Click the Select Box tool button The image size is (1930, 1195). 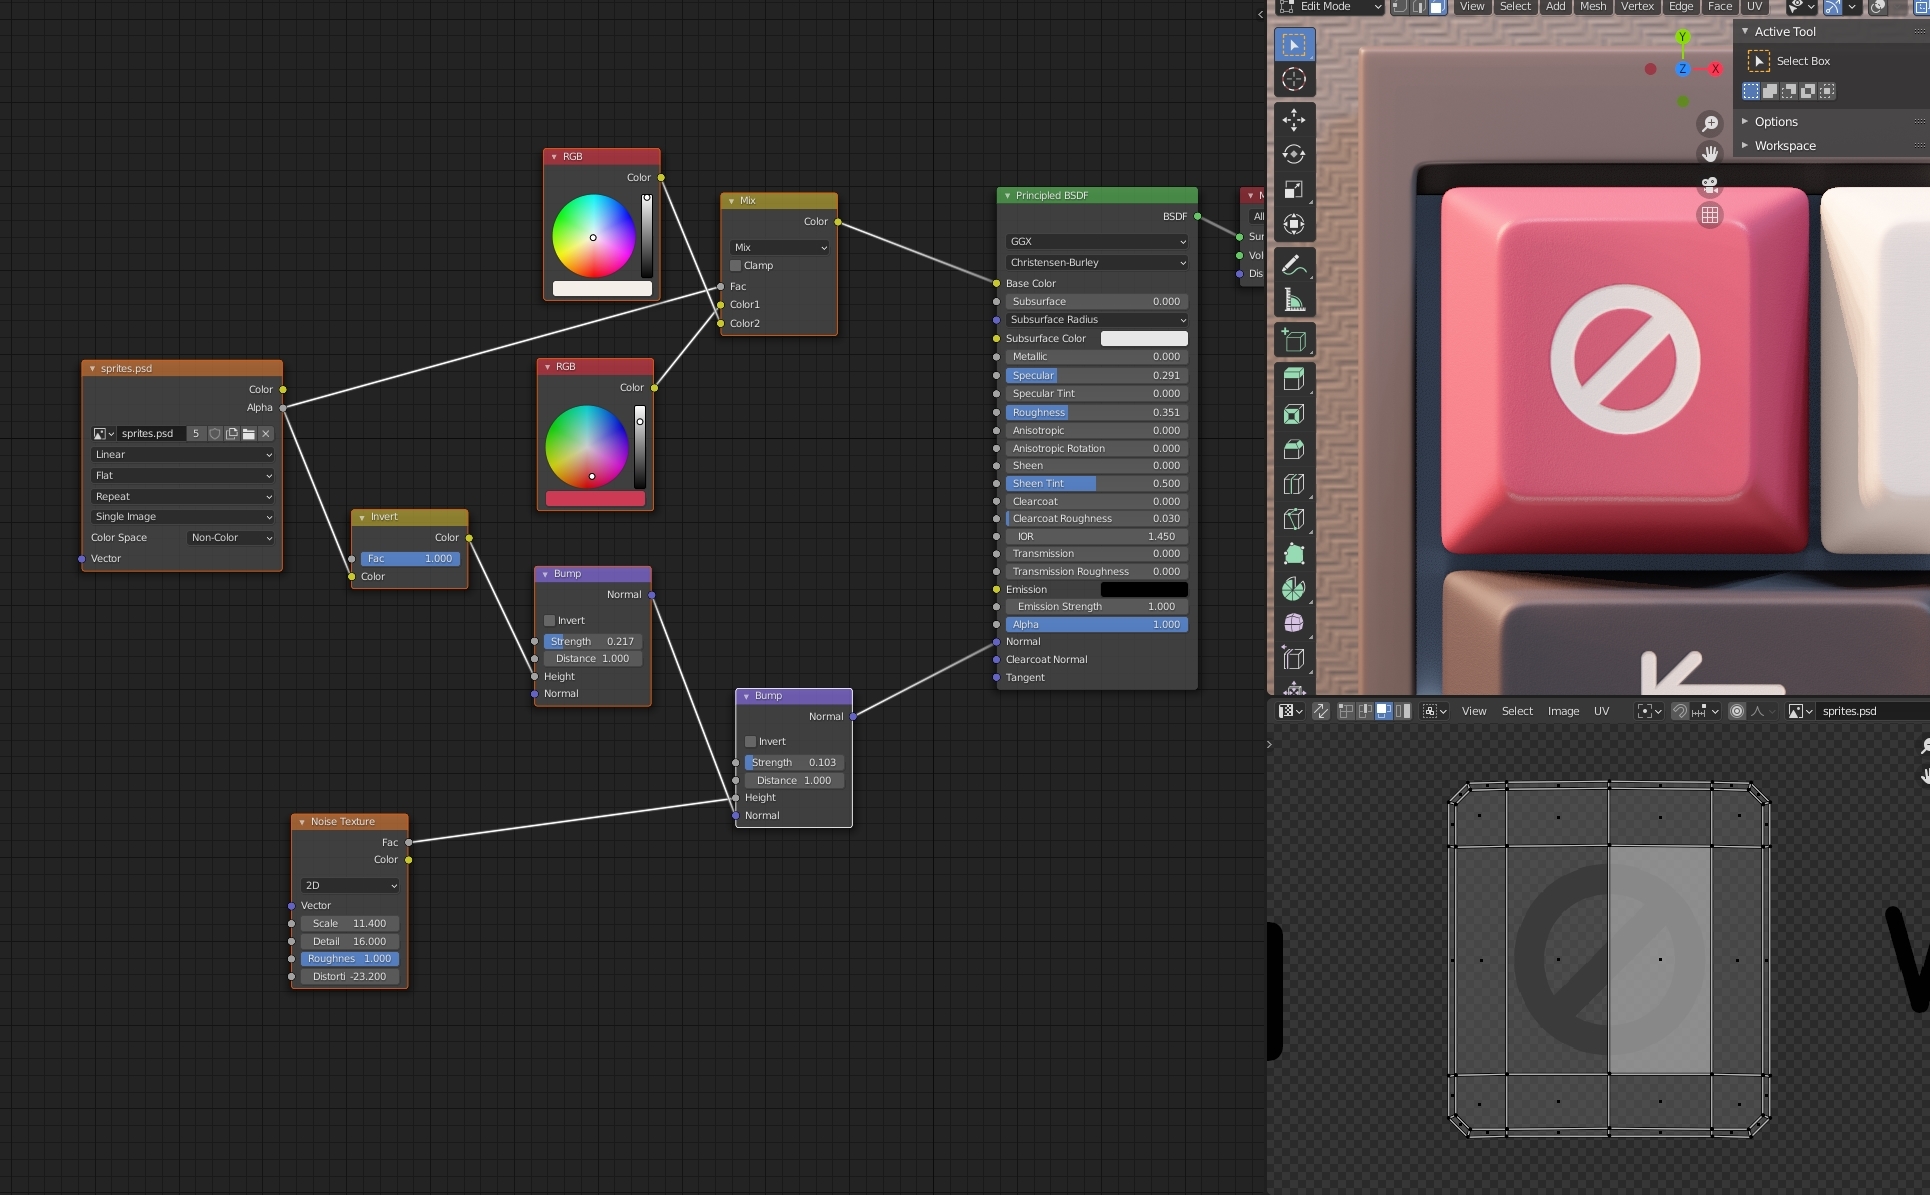tap(1294, 45)
